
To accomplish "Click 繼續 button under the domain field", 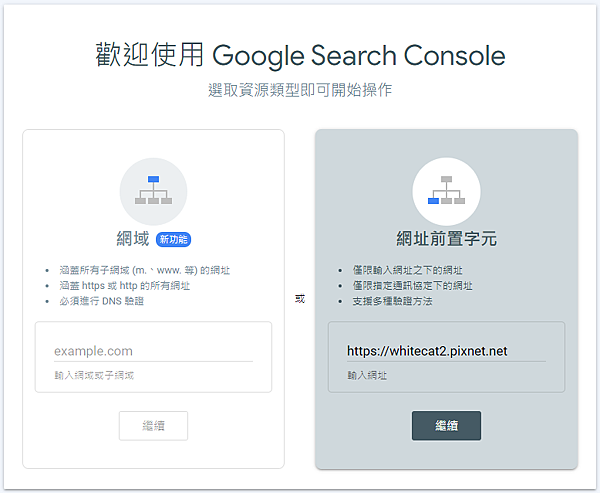I will click(153, 426).
